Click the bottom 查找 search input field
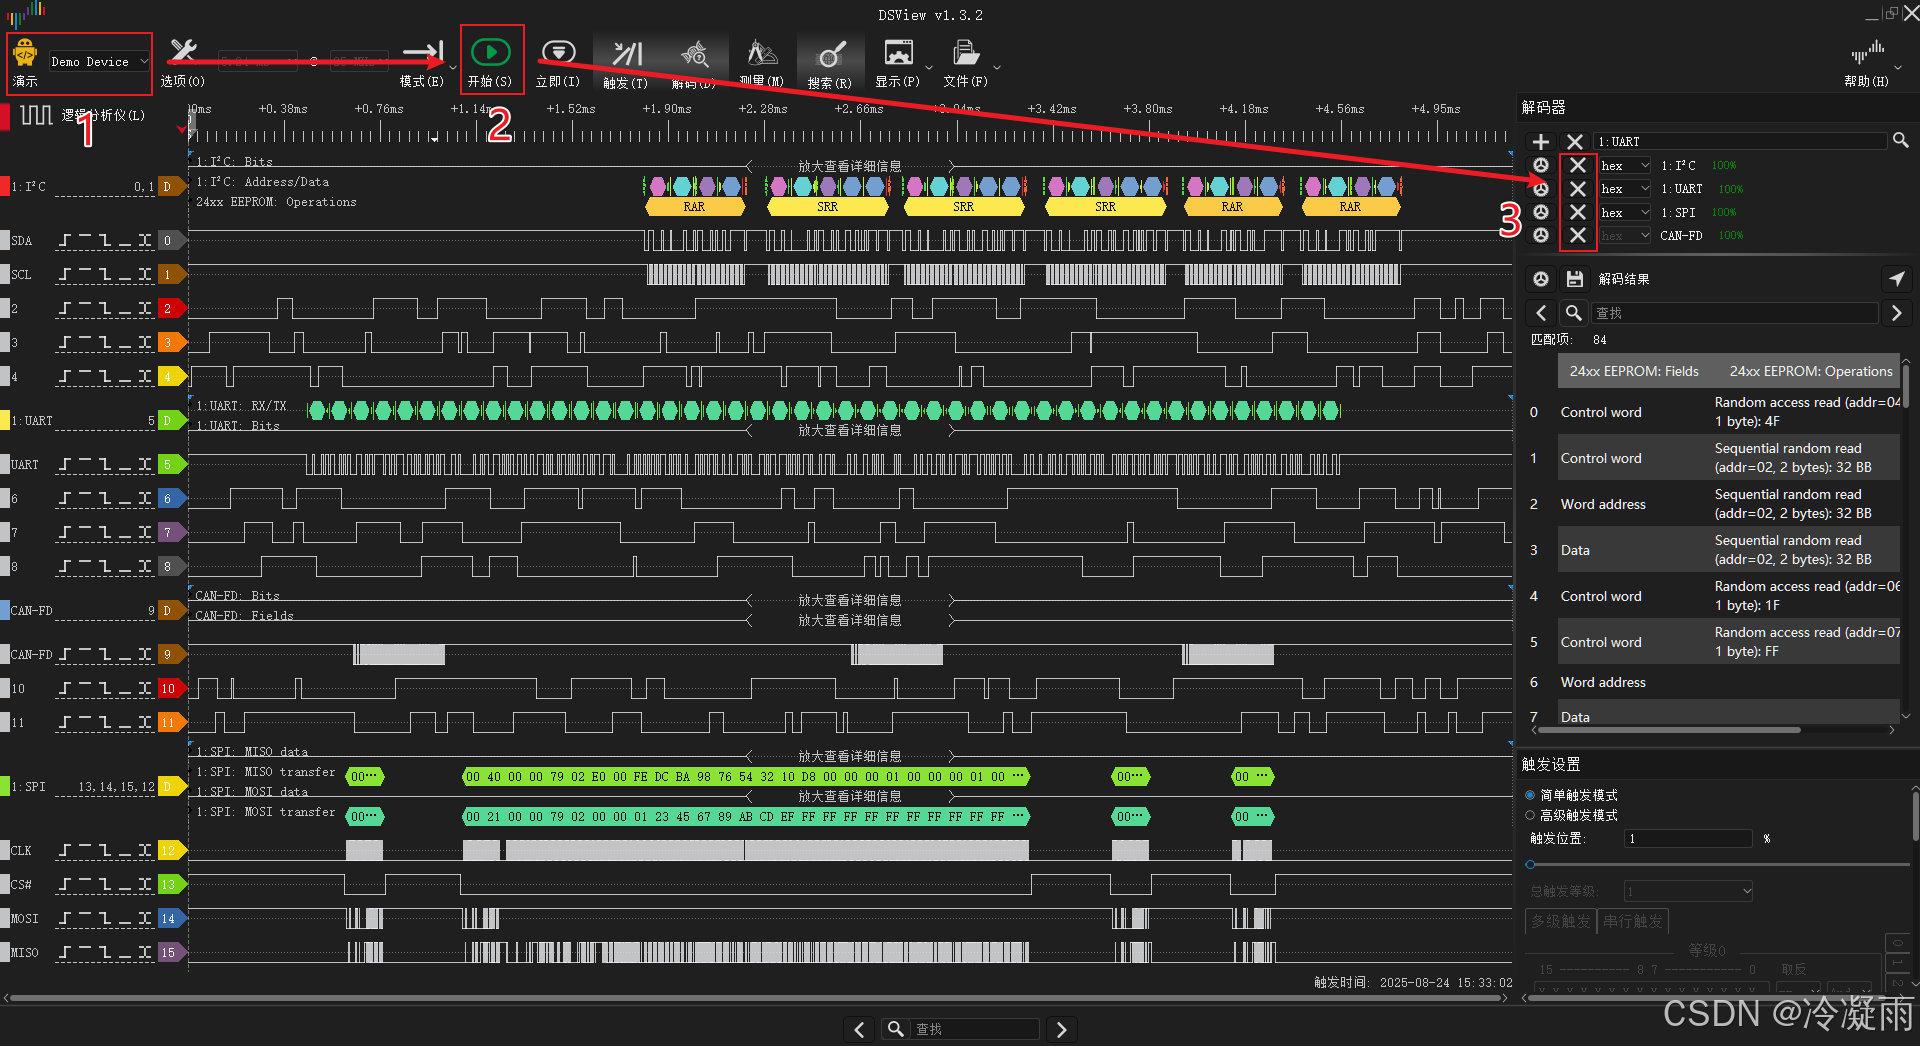The height and width of the screenshot is (1046, 1920). coord(975,1029)
